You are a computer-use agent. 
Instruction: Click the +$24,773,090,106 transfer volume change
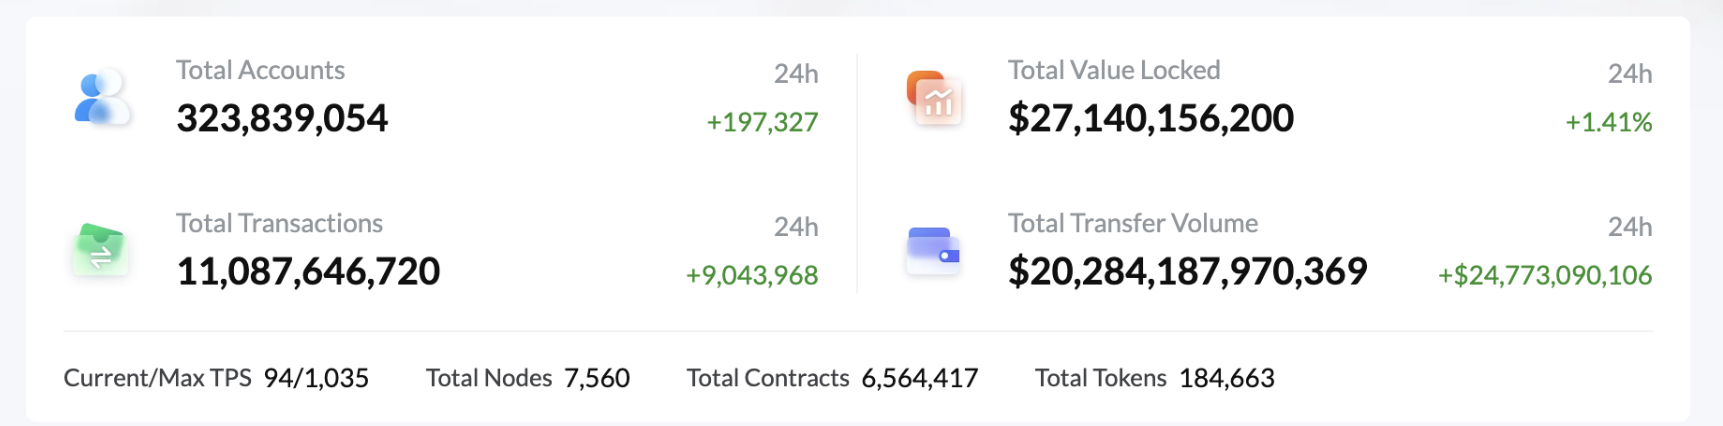point(1544,275)
